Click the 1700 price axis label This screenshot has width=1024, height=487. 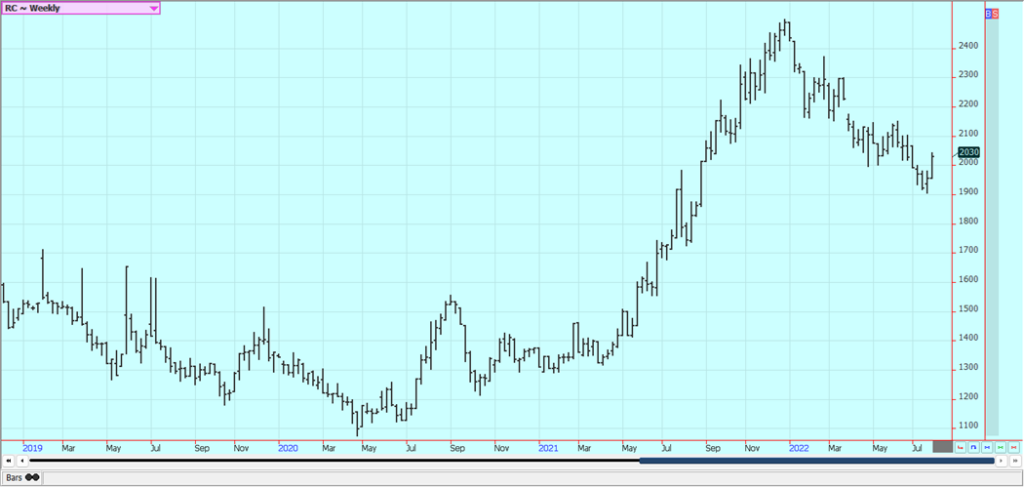(x=968, y=250)
